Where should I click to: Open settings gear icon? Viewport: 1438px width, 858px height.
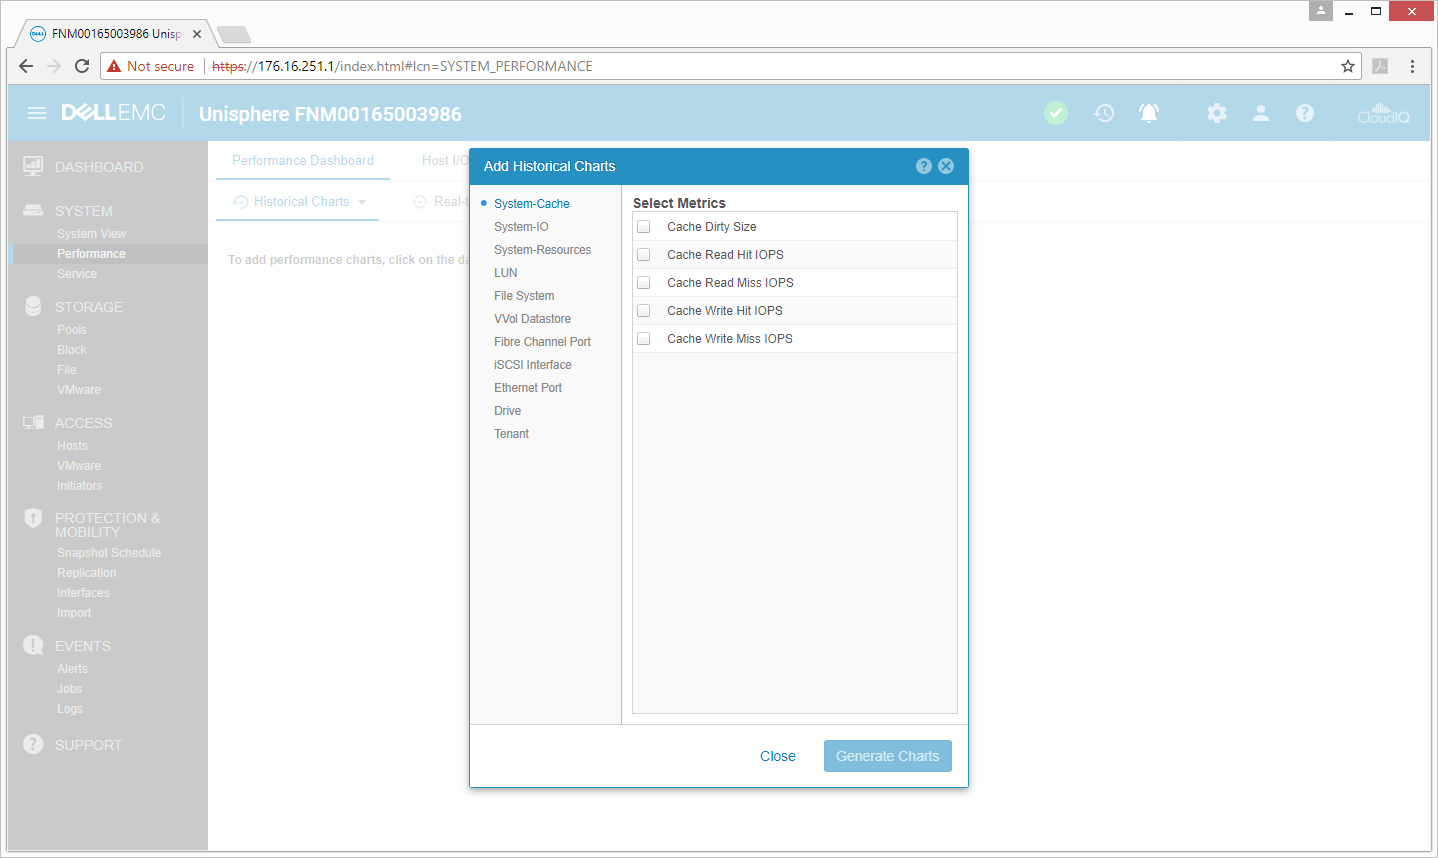tap(1217, 113)
